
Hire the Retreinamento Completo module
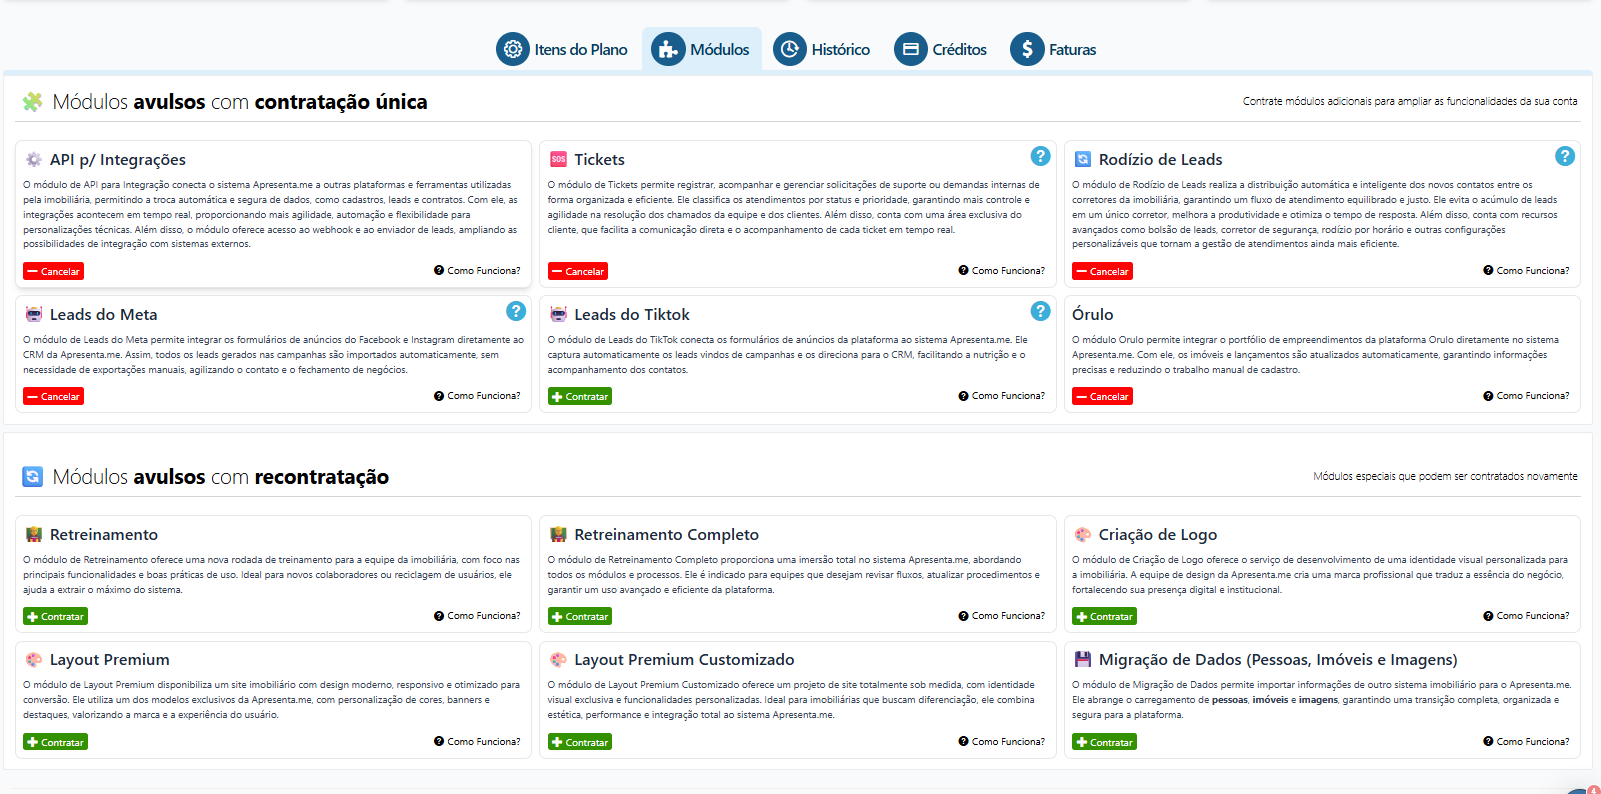580,617
